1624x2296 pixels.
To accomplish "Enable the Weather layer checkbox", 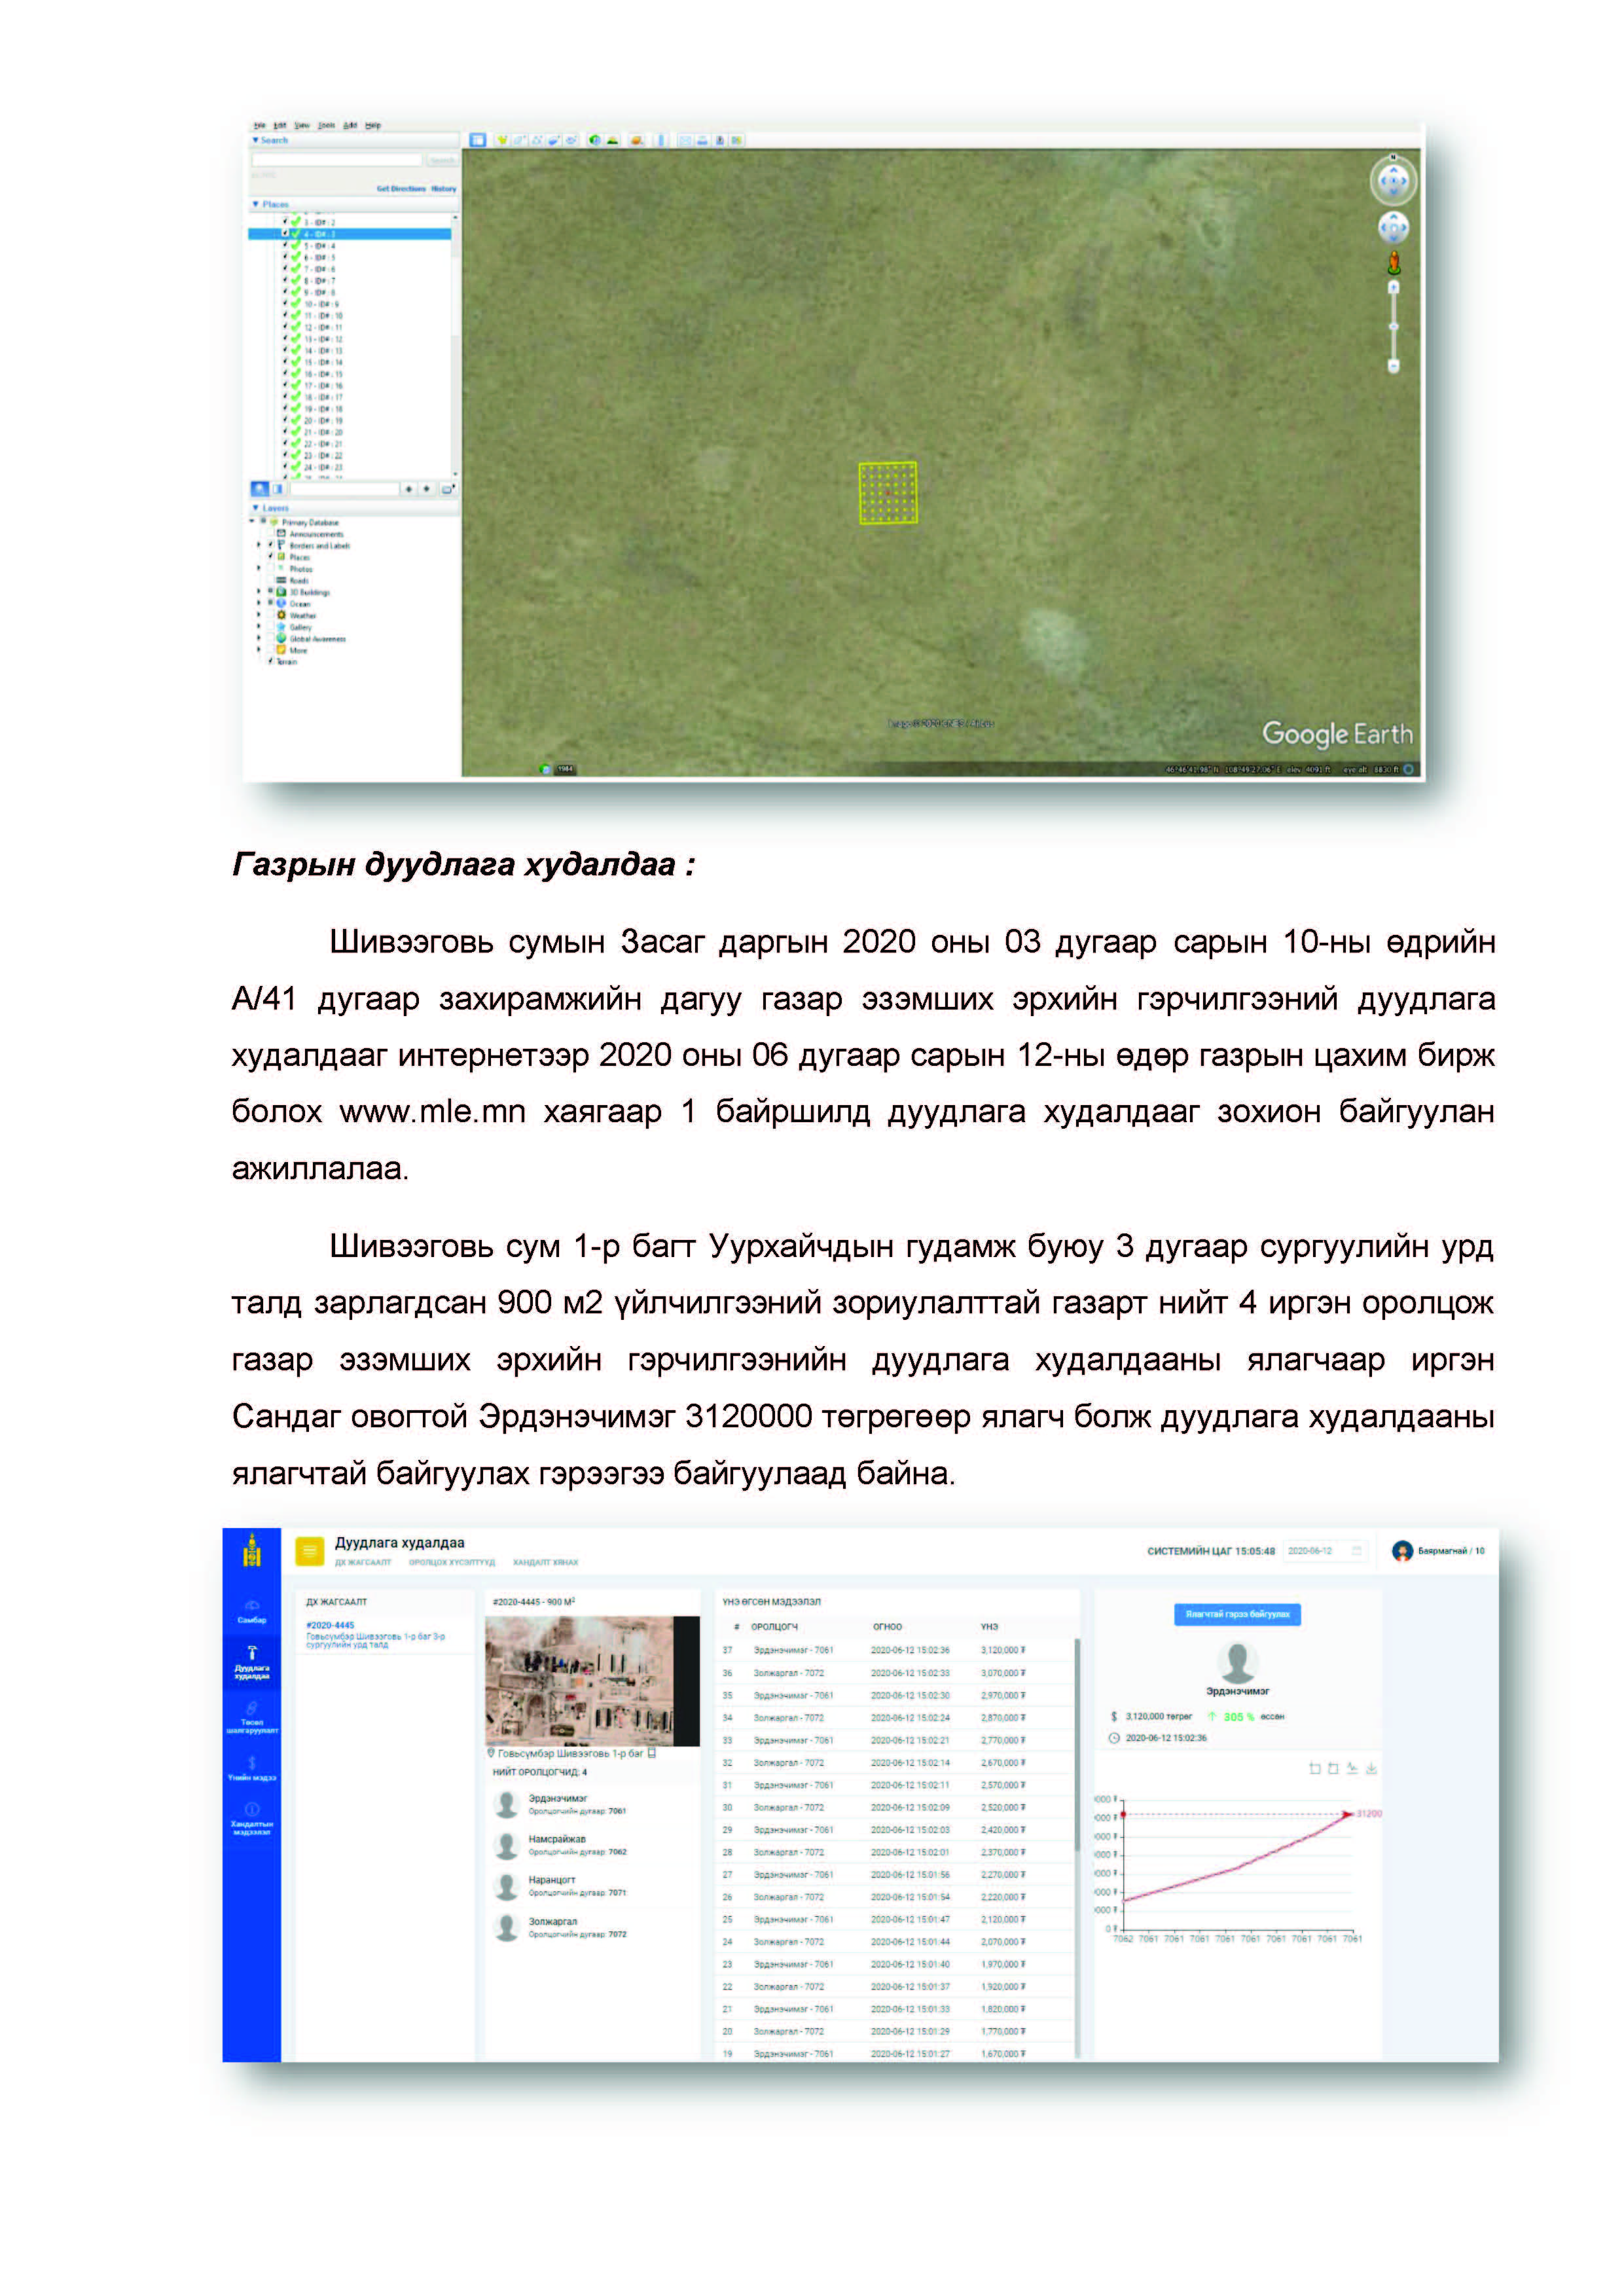I will [x=271, y=615].
